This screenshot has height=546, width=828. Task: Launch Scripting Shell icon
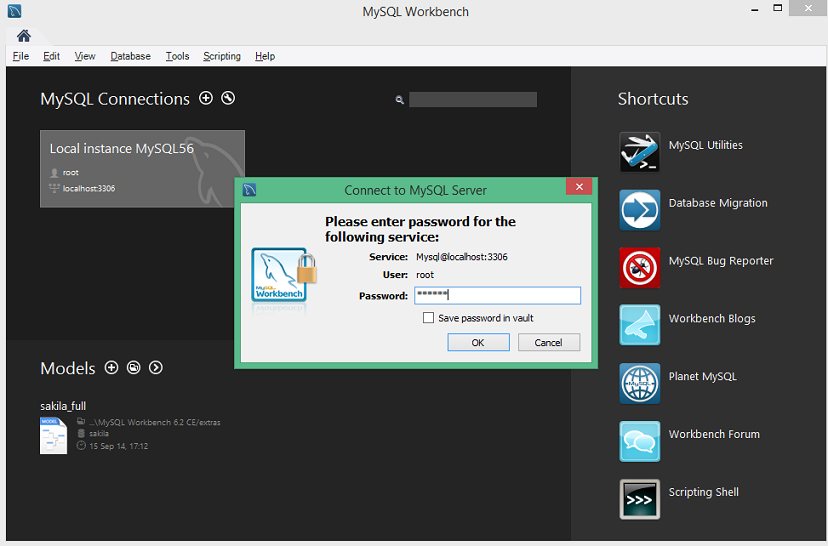pos(639,499)
